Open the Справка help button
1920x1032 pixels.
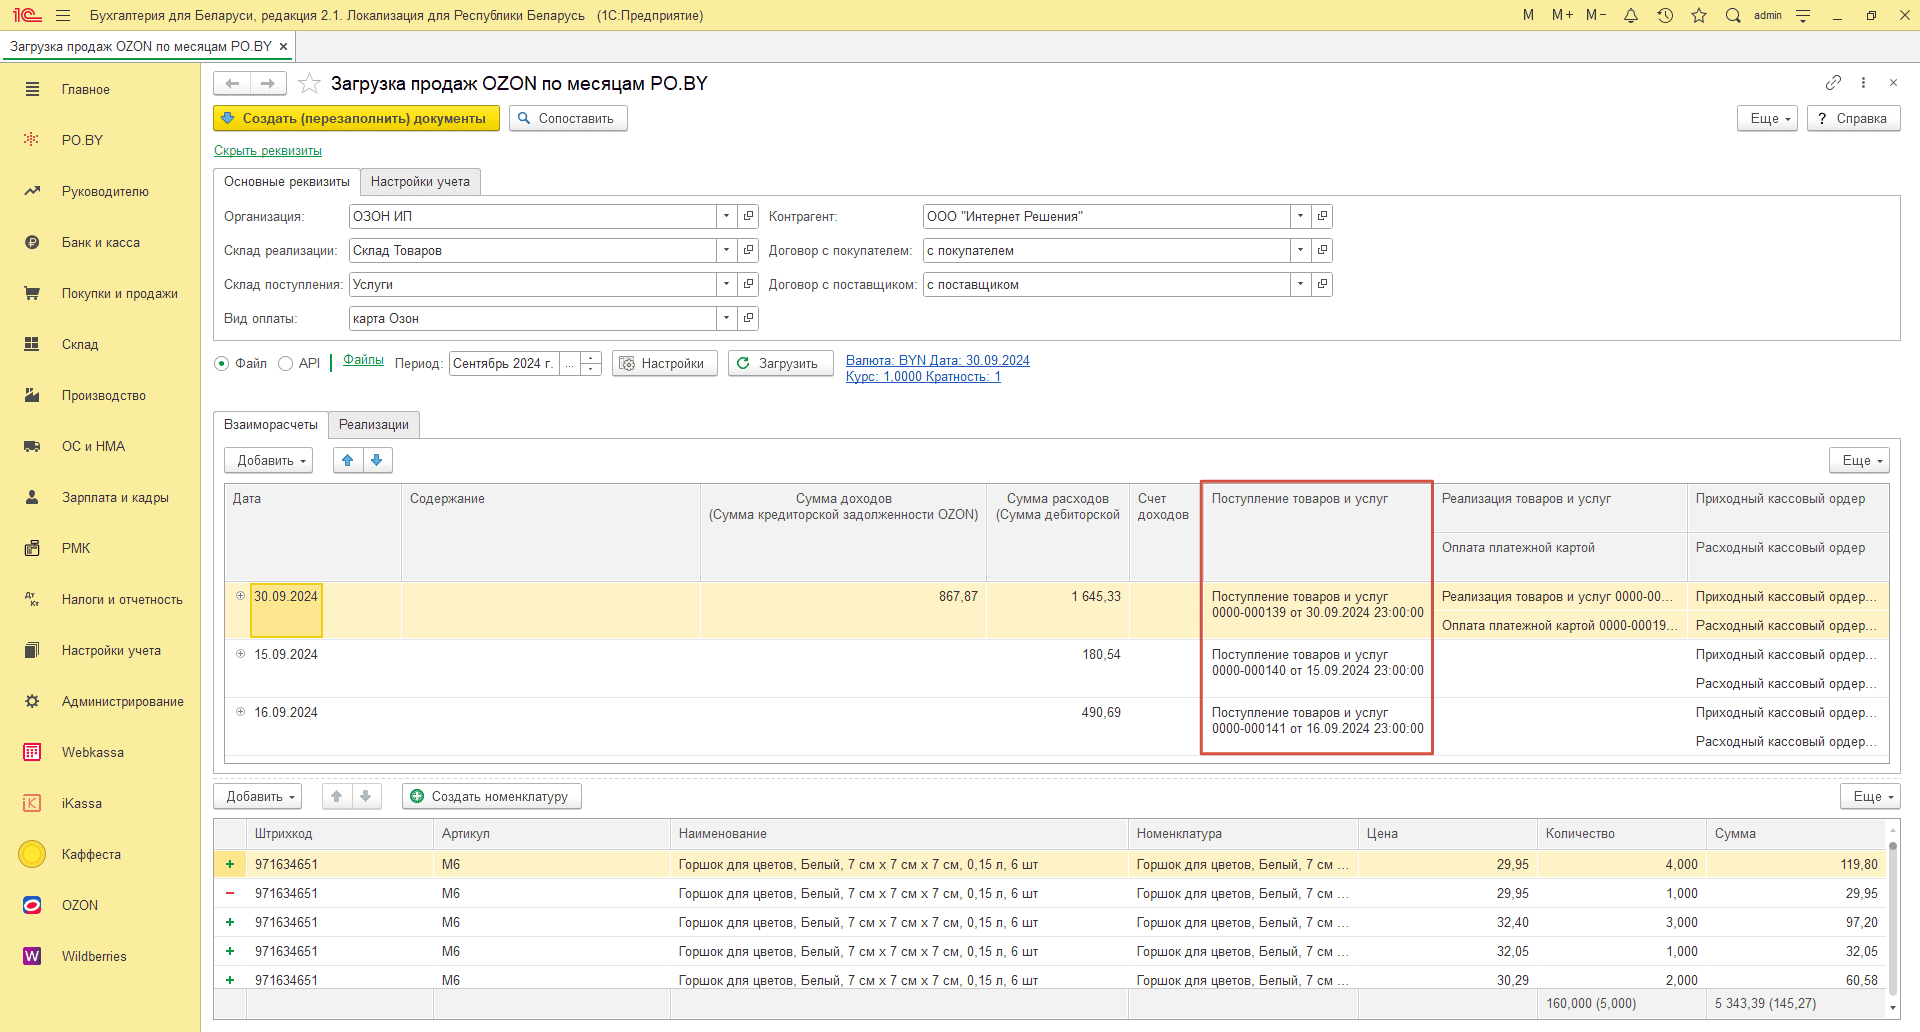point(1853,118)
